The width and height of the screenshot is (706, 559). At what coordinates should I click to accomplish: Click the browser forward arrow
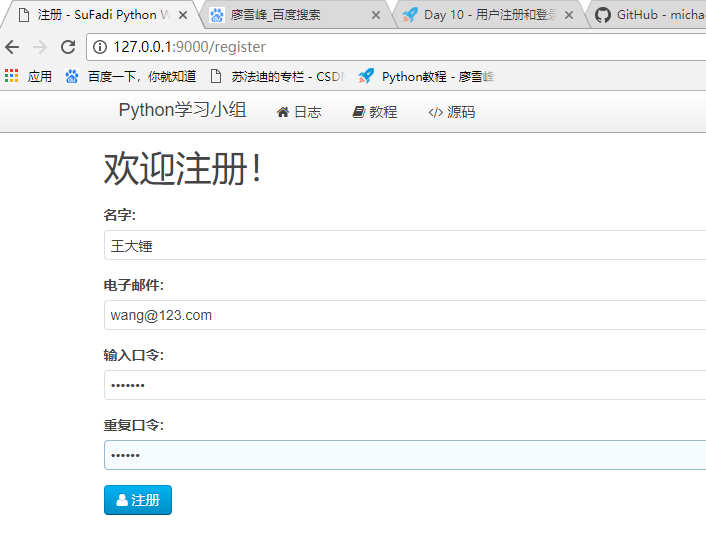(x=40, y=47)
